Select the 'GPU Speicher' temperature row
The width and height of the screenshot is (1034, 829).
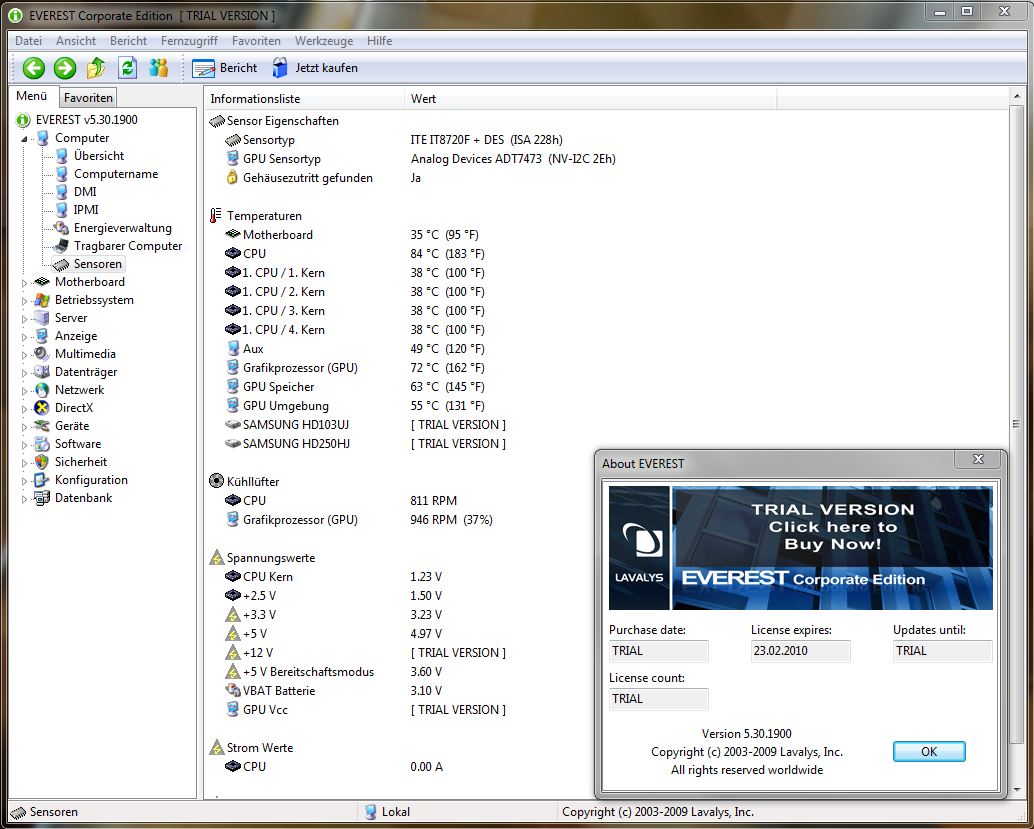278,387
